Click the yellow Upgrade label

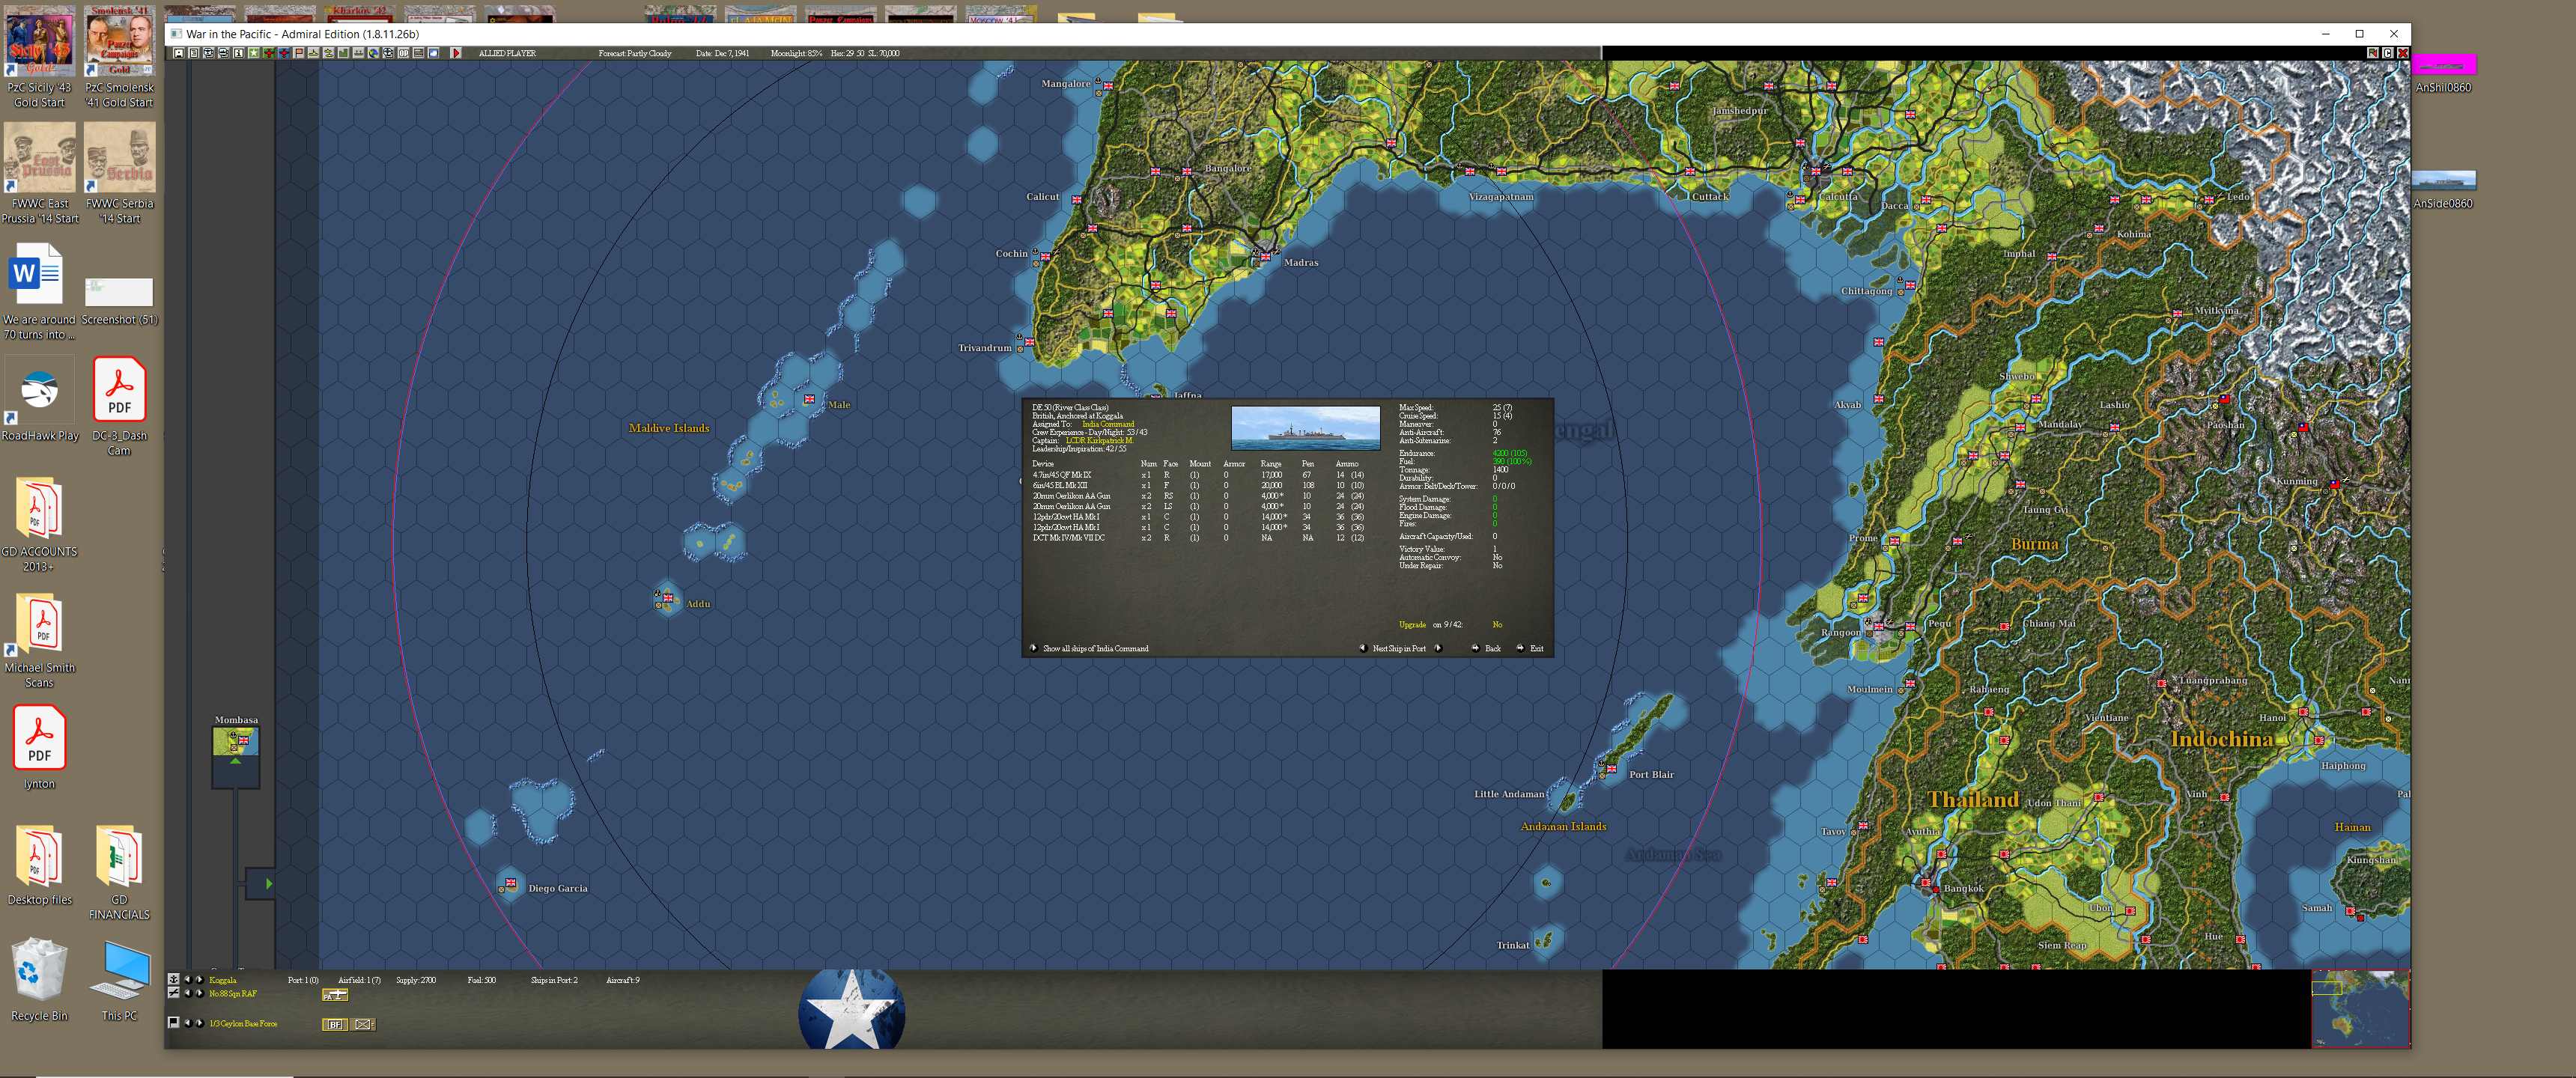pyautogui.click(x=1412, y=625)
